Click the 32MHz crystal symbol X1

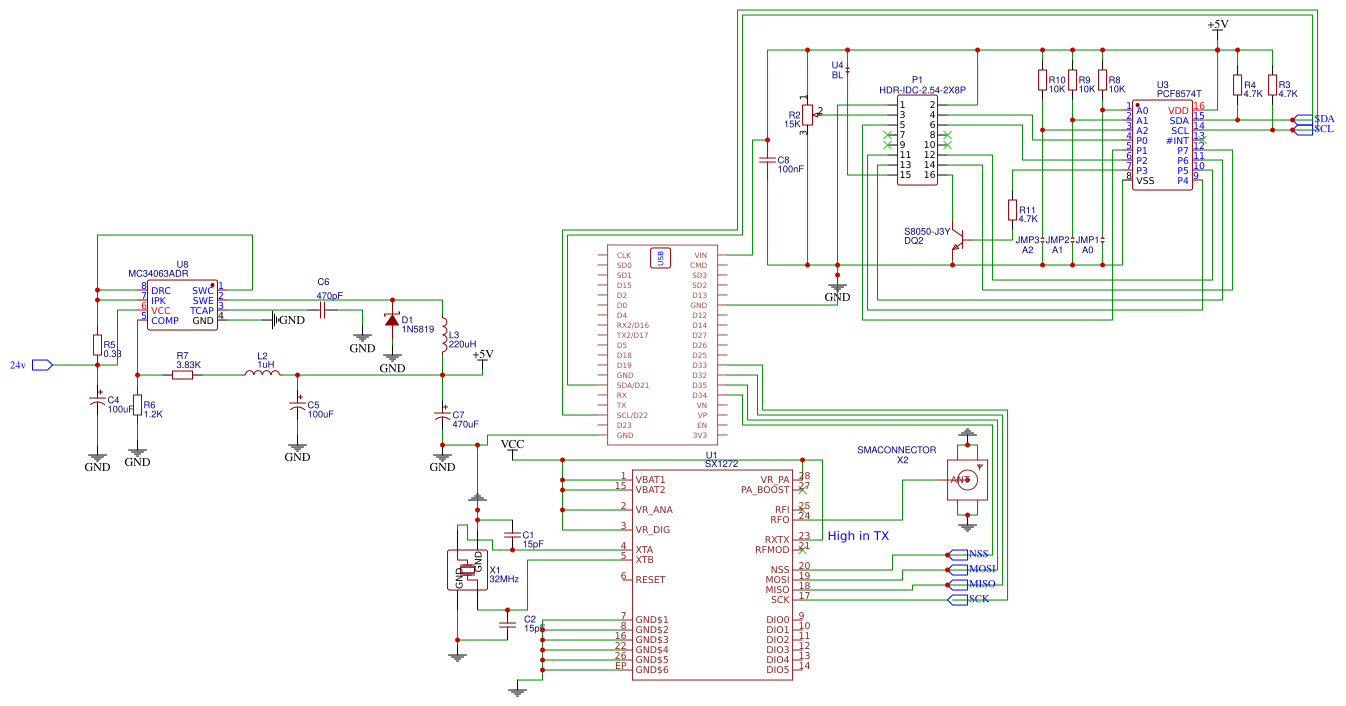(x=466, y=570)
